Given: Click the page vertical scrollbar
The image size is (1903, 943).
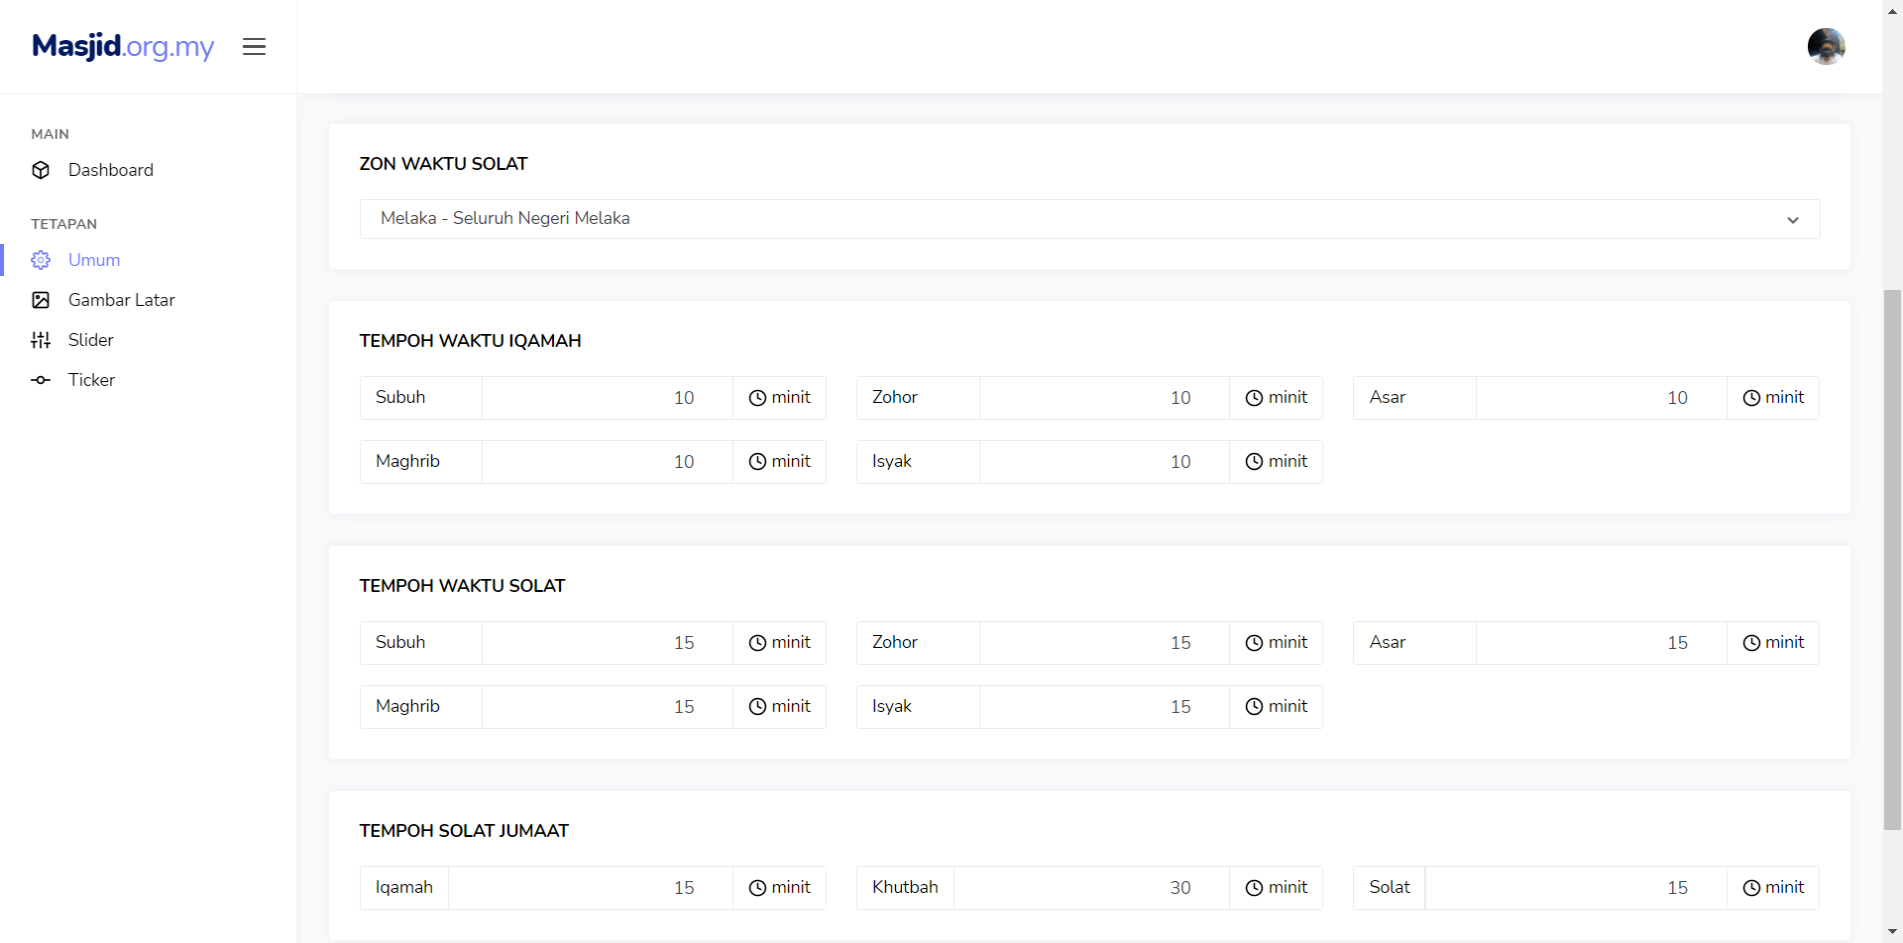Looking at the screenshot, I should tap(1892, 560).
